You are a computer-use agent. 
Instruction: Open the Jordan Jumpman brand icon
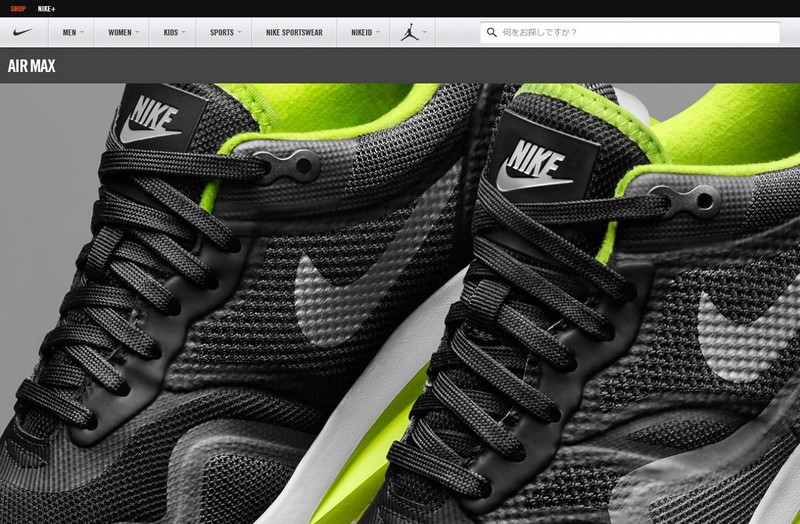point(409,32)
